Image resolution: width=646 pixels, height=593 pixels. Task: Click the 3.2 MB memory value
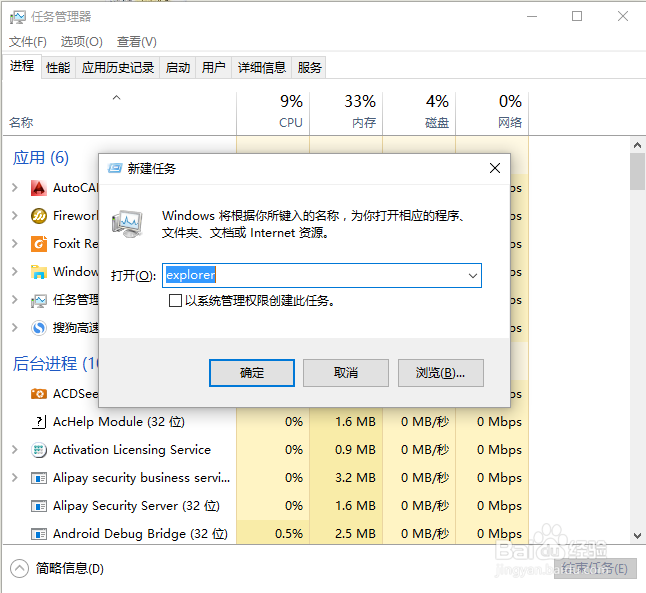[355, 478]
